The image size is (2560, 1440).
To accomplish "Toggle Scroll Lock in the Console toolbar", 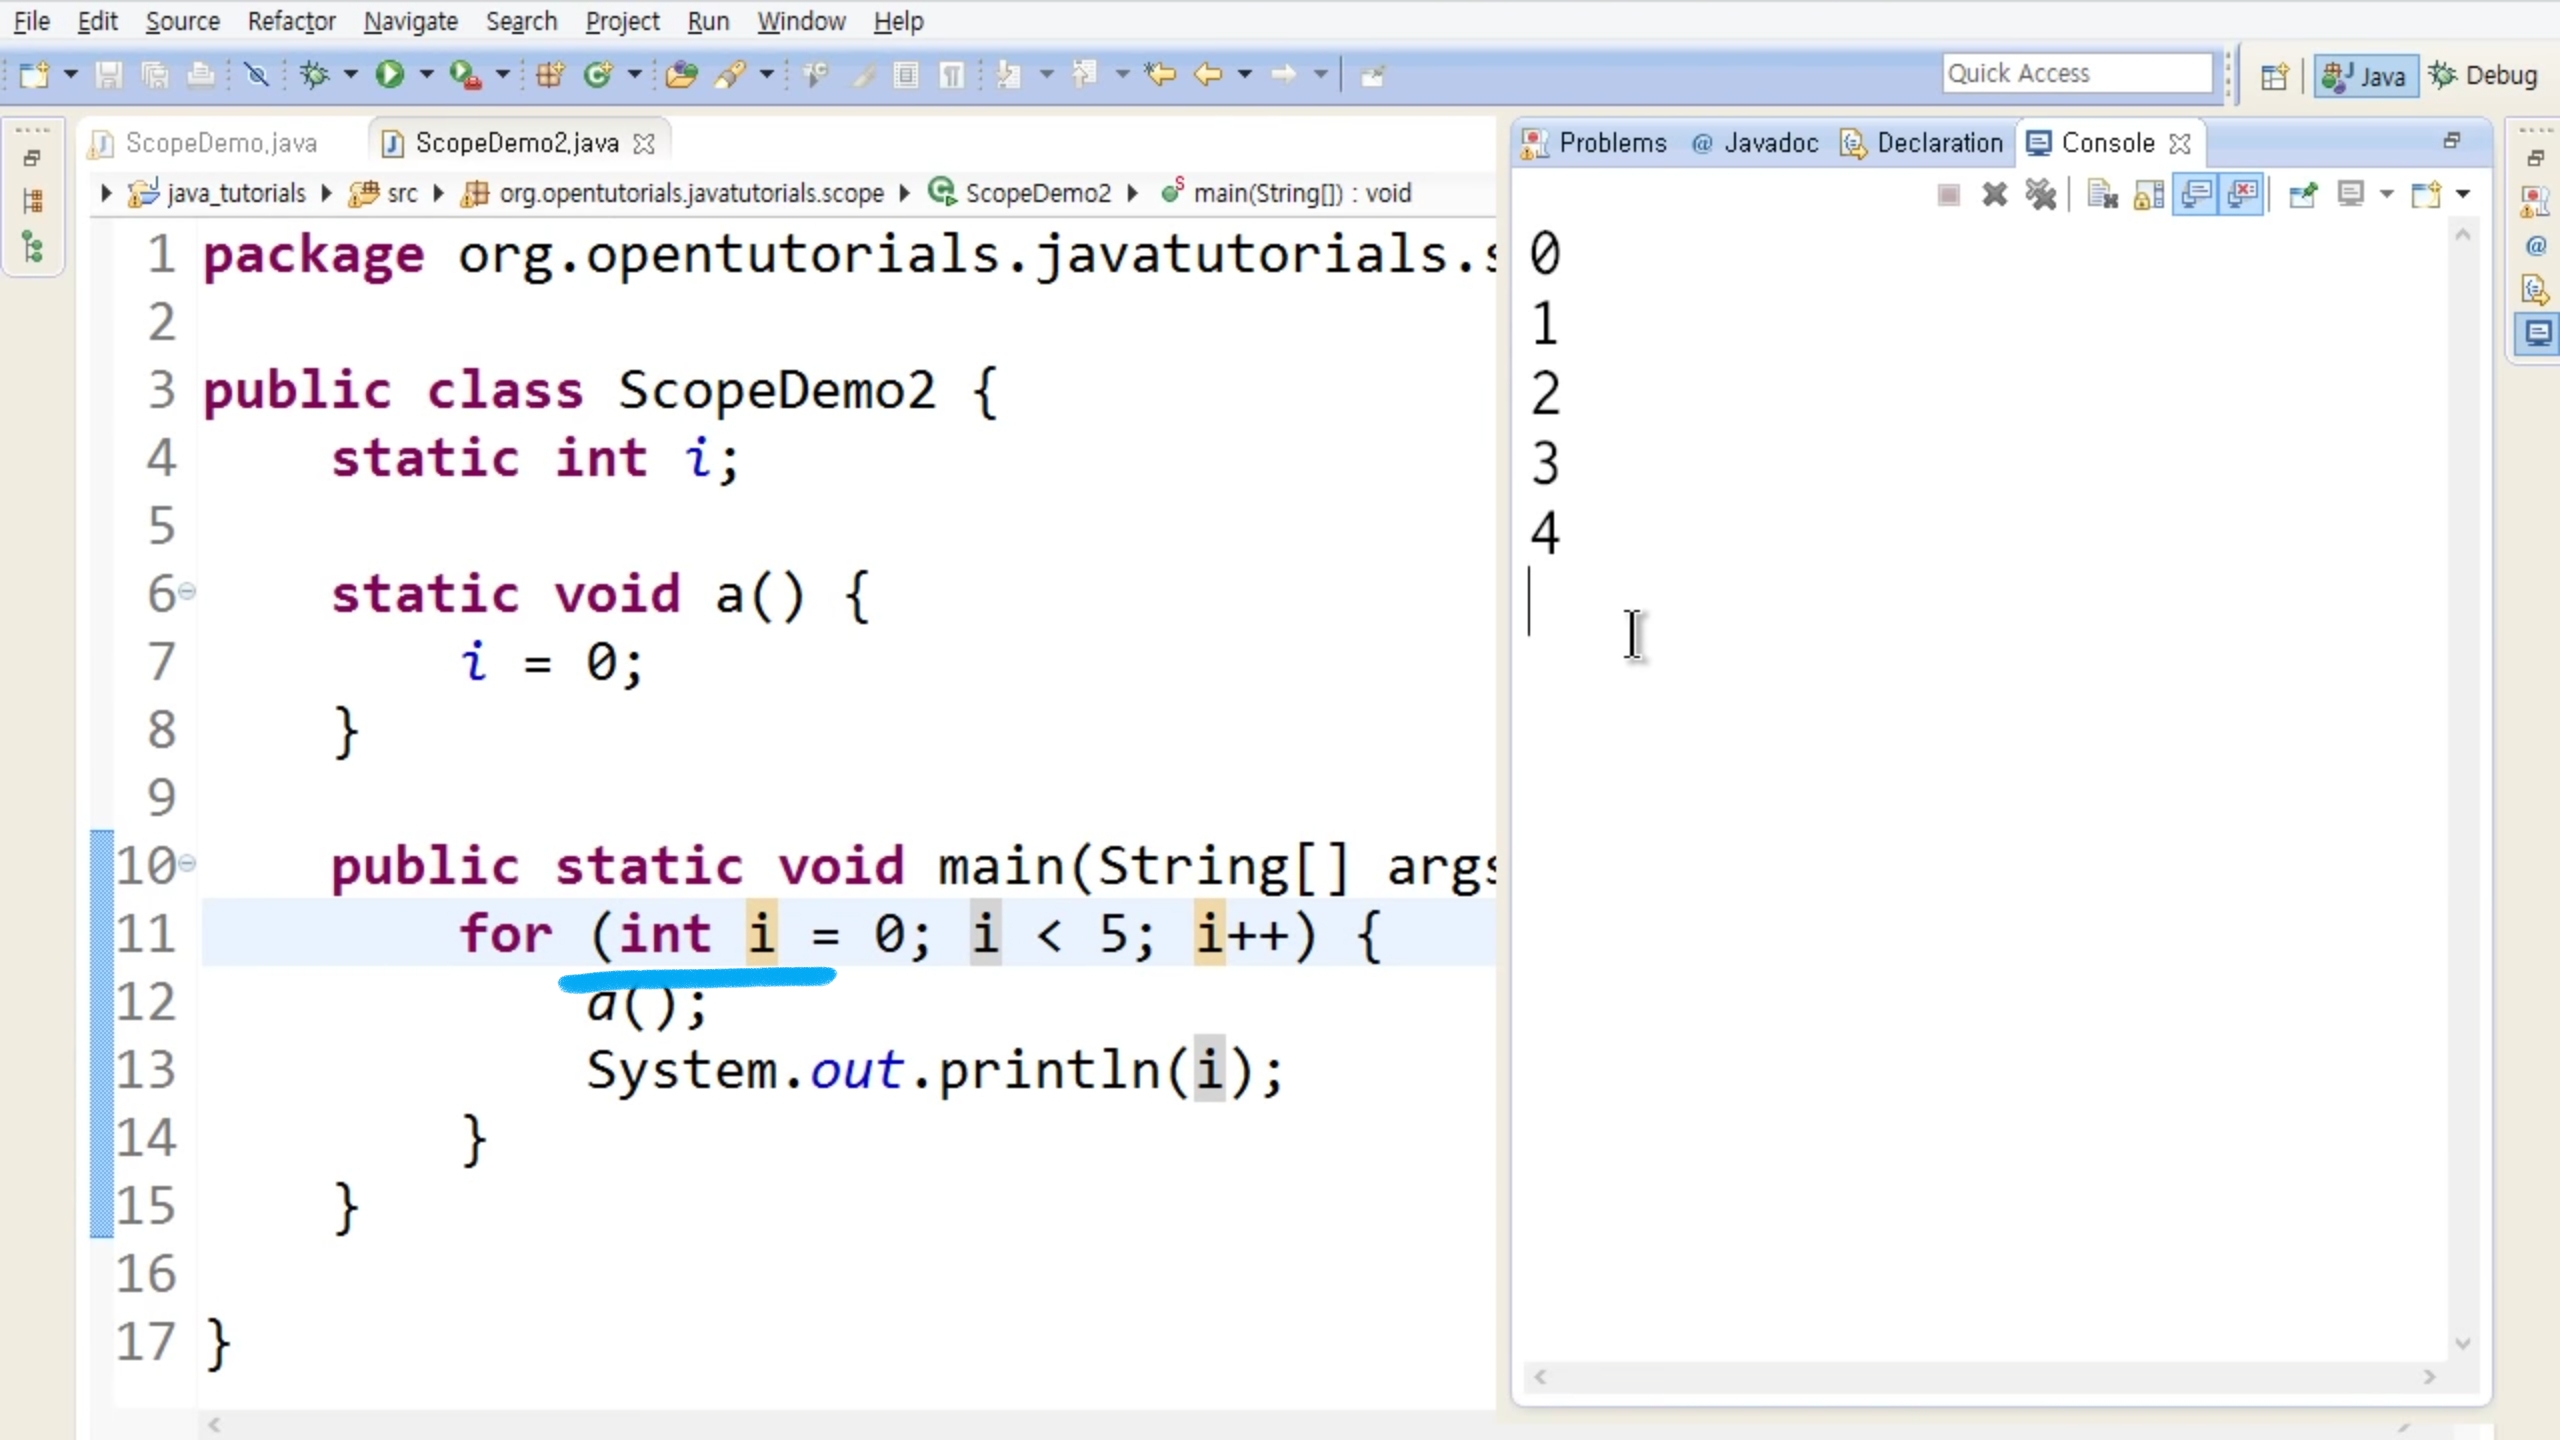I will coord(2149,194).
